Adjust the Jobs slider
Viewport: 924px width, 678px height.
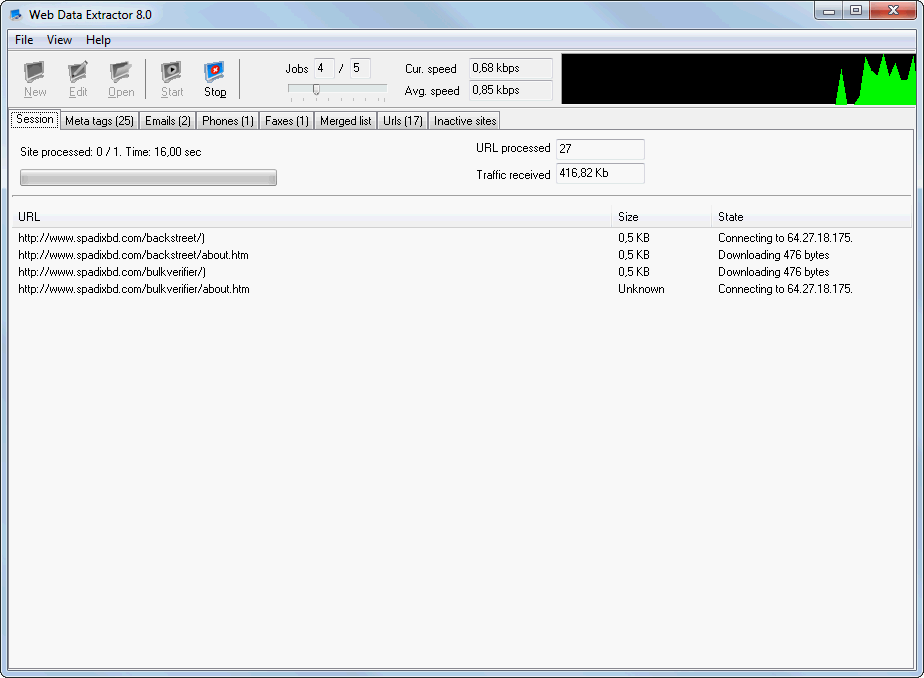[x=317, y=89]
